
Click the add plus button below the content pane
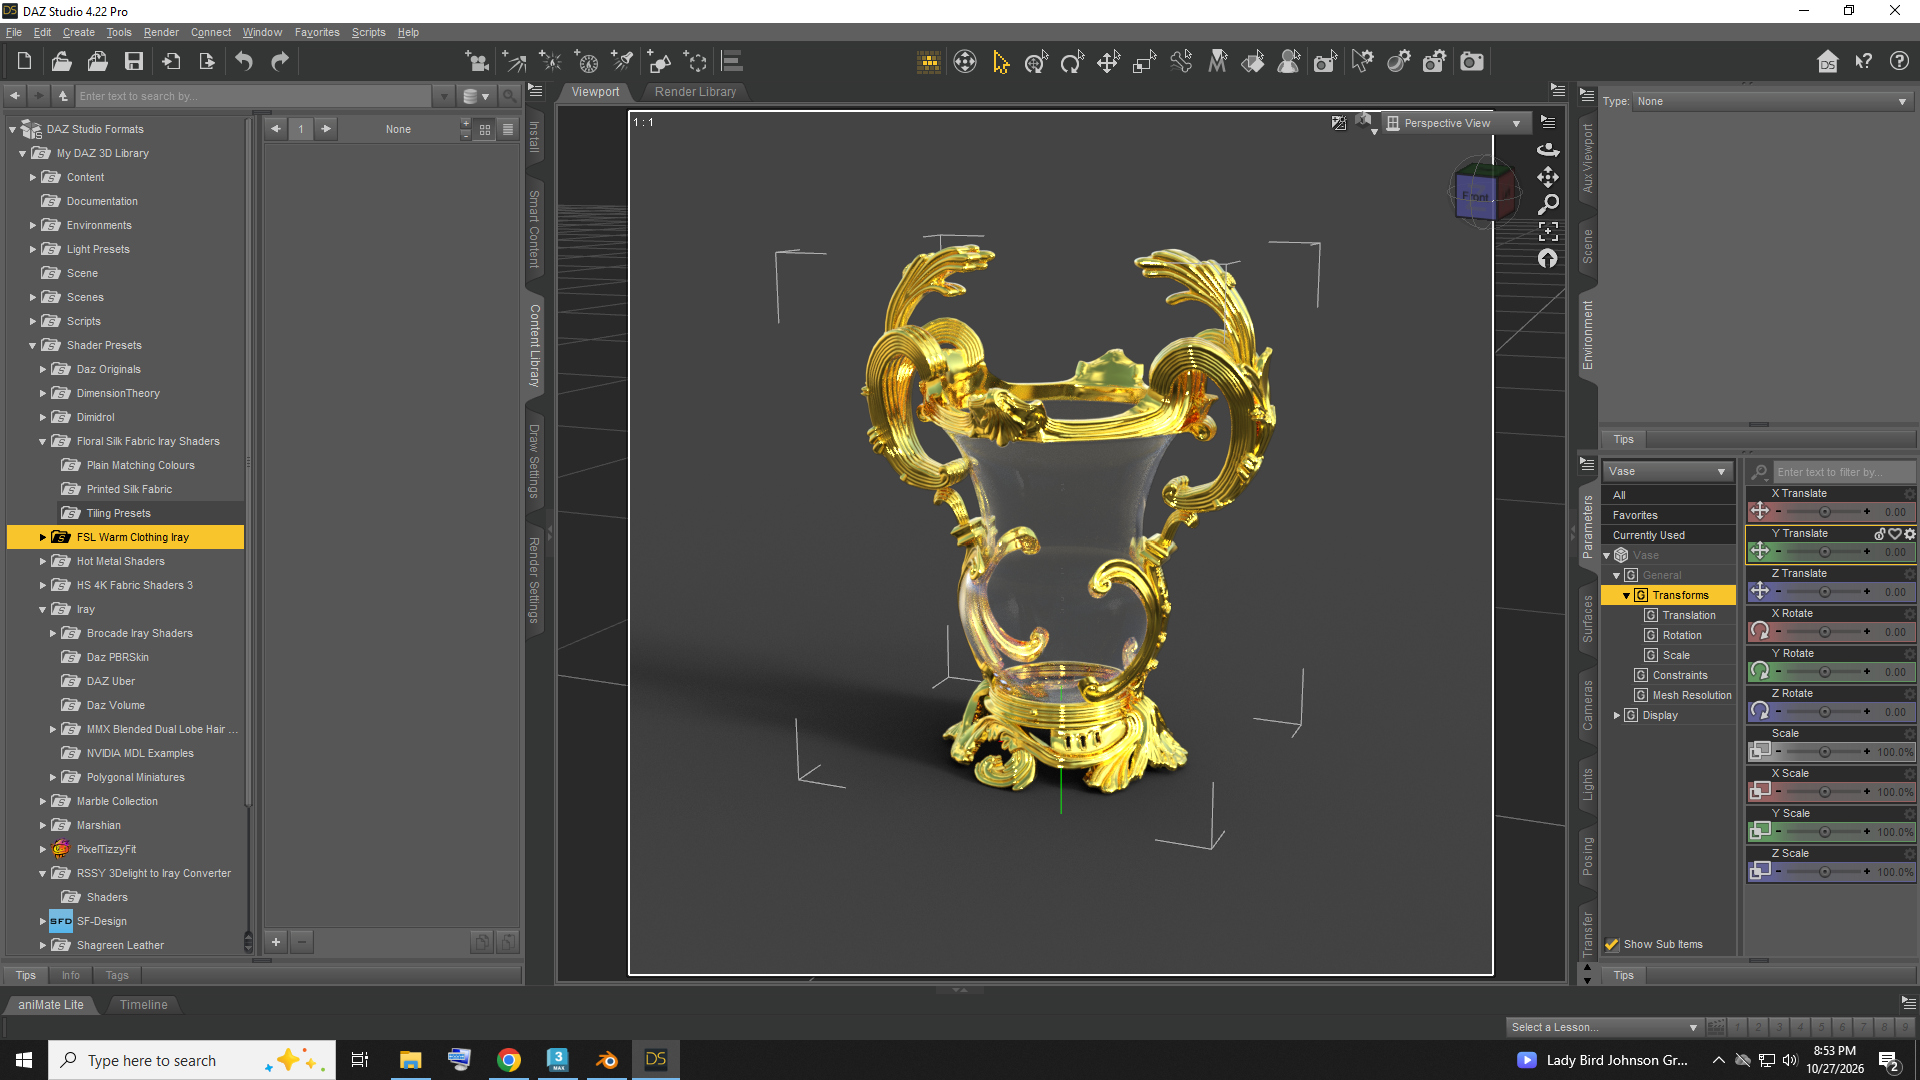276,942
